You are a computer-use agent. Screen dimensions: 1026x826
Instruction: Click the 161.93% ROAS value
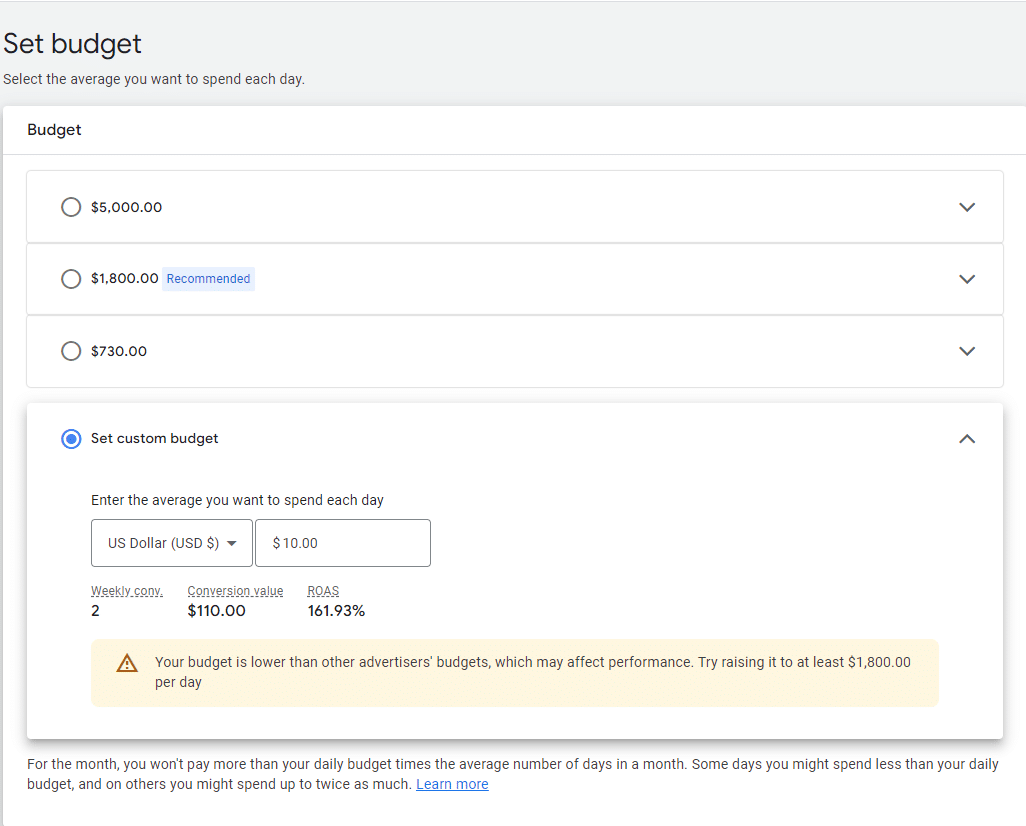[x=336, y=611]
